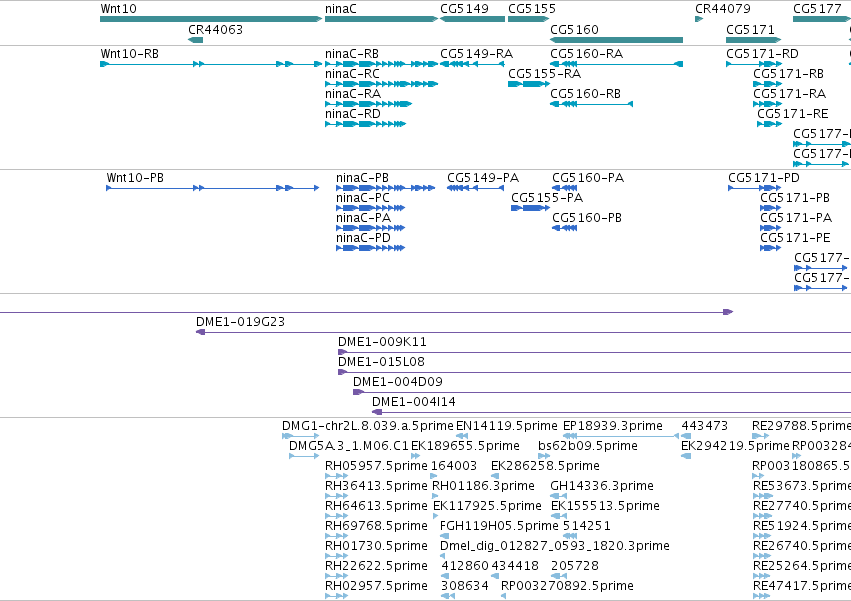Viewport: 851px width, 601px height.
Task: Click the CG5160-RA transcript label
Action: [587, 54]
